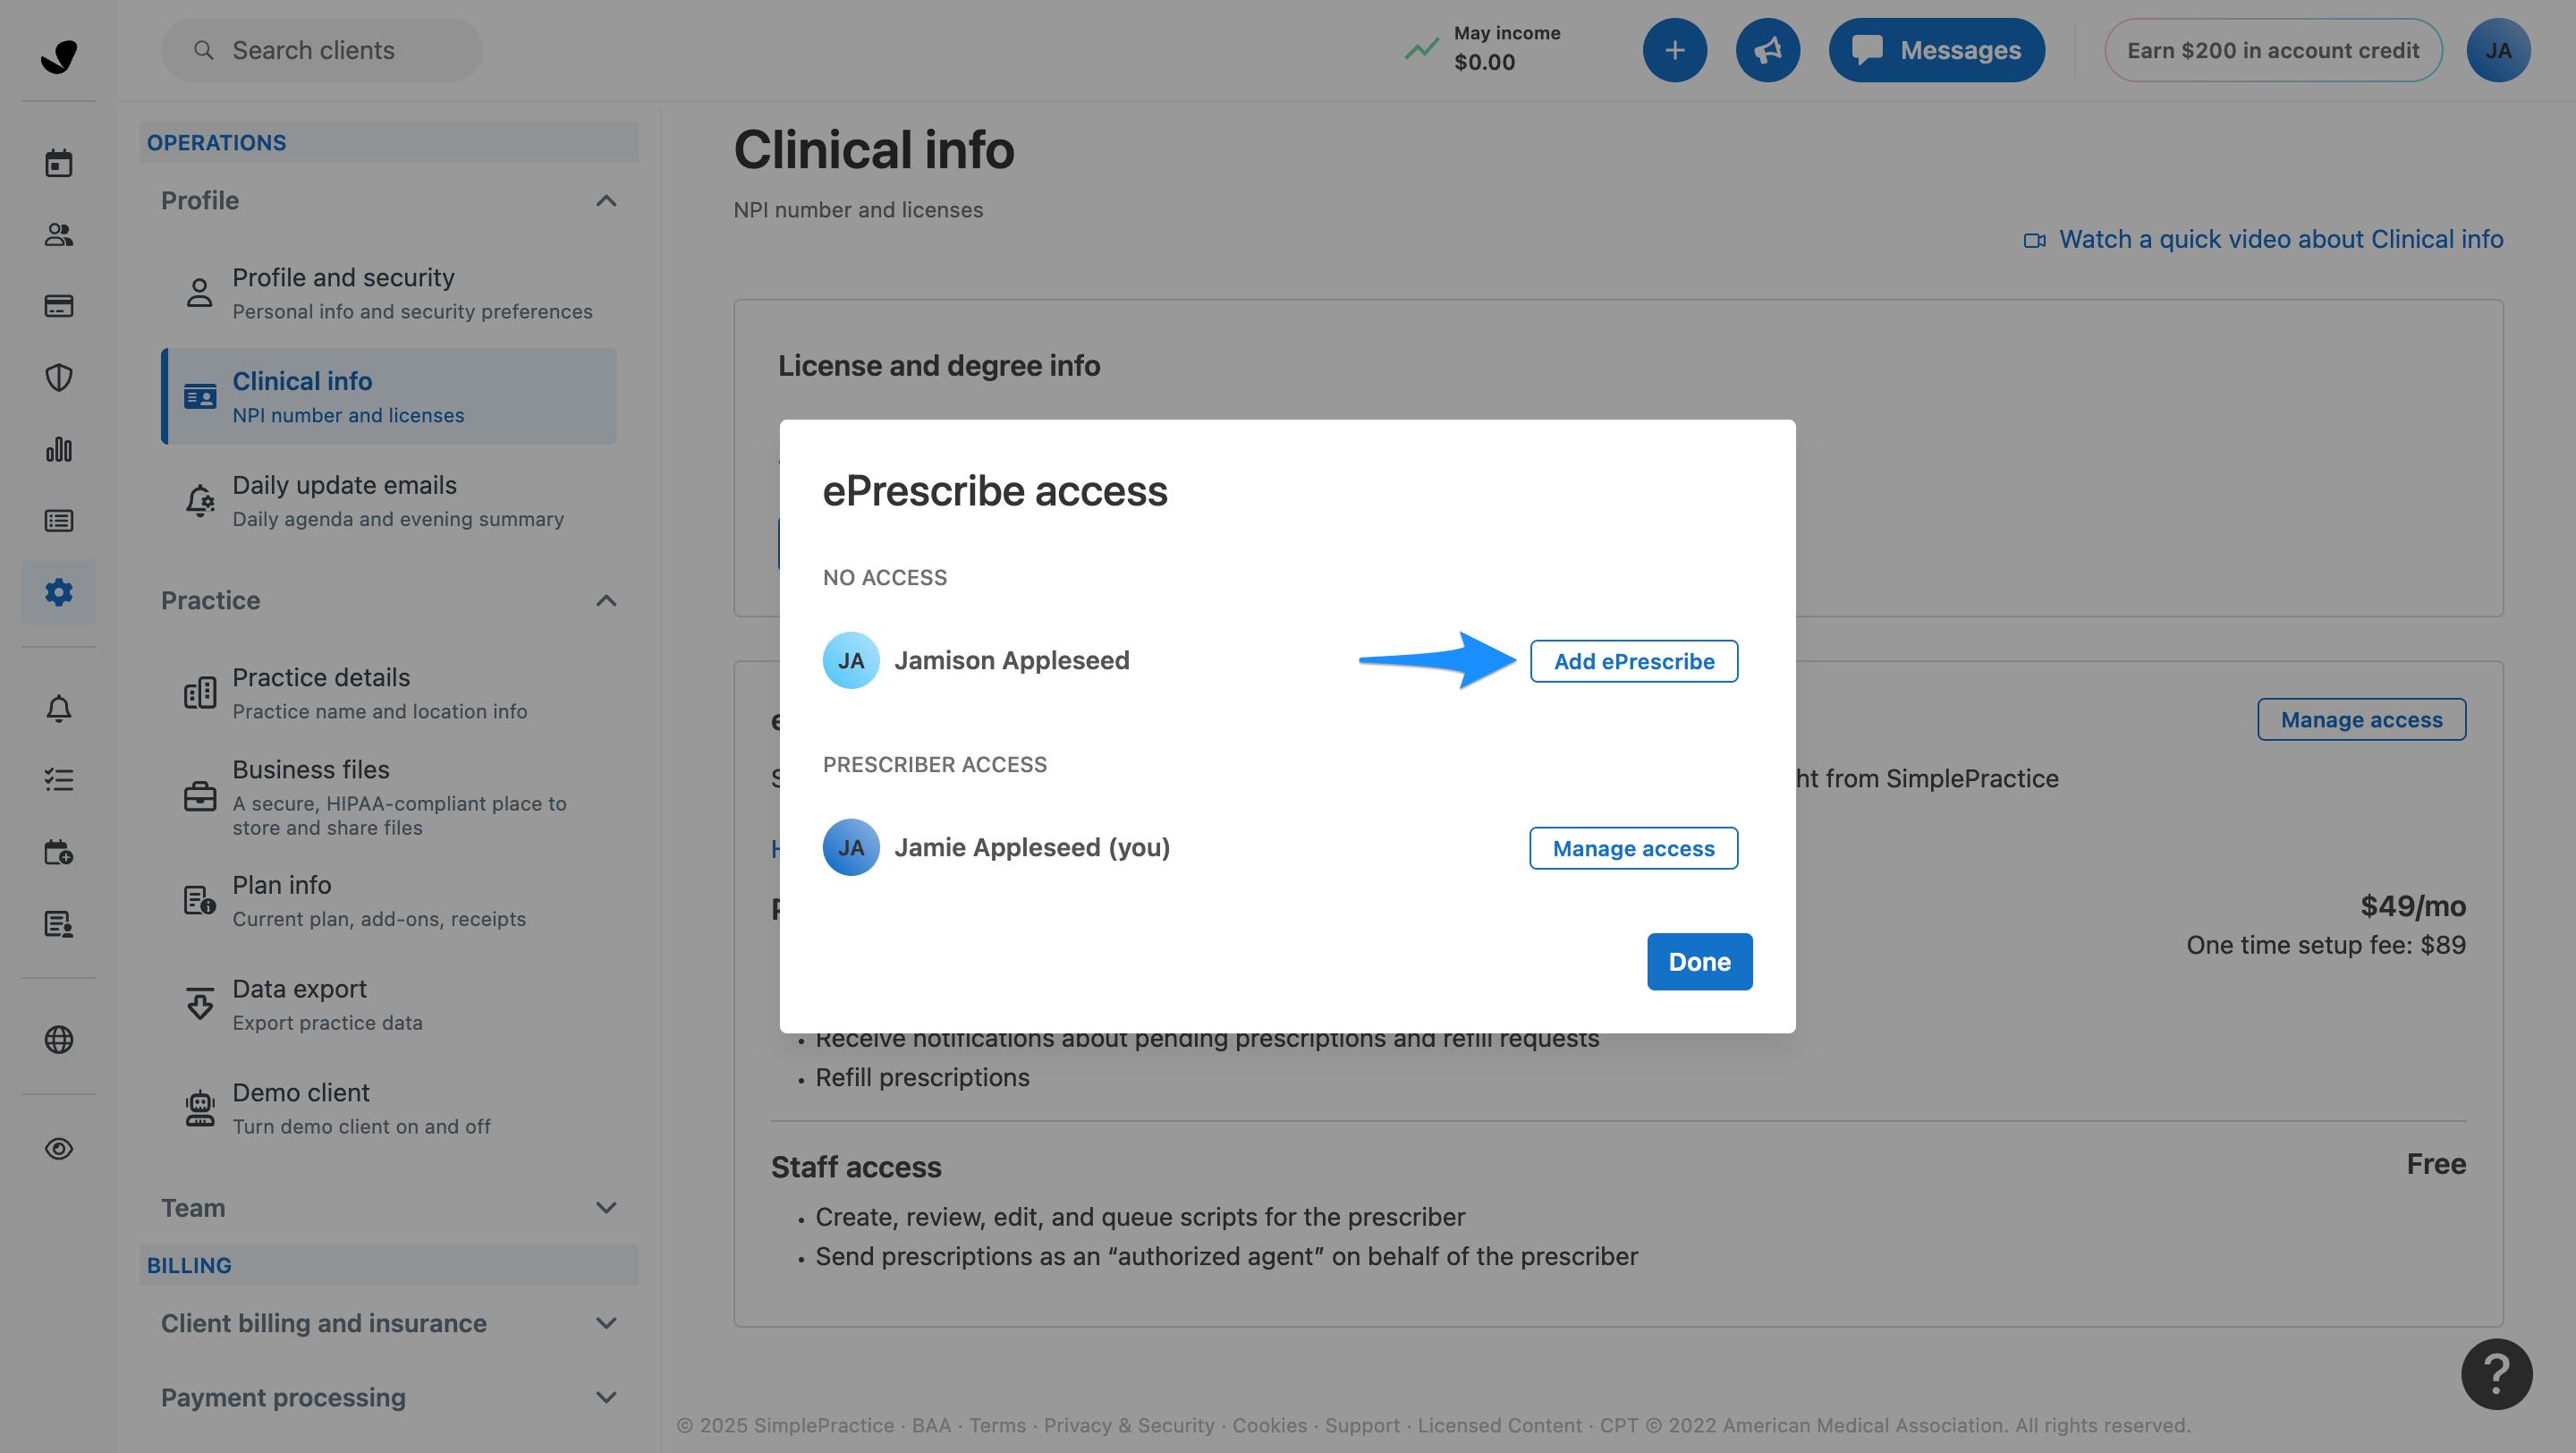2576x1453 pixels.
Task: Click the Search clients field
Action: [x=322, y=50]
